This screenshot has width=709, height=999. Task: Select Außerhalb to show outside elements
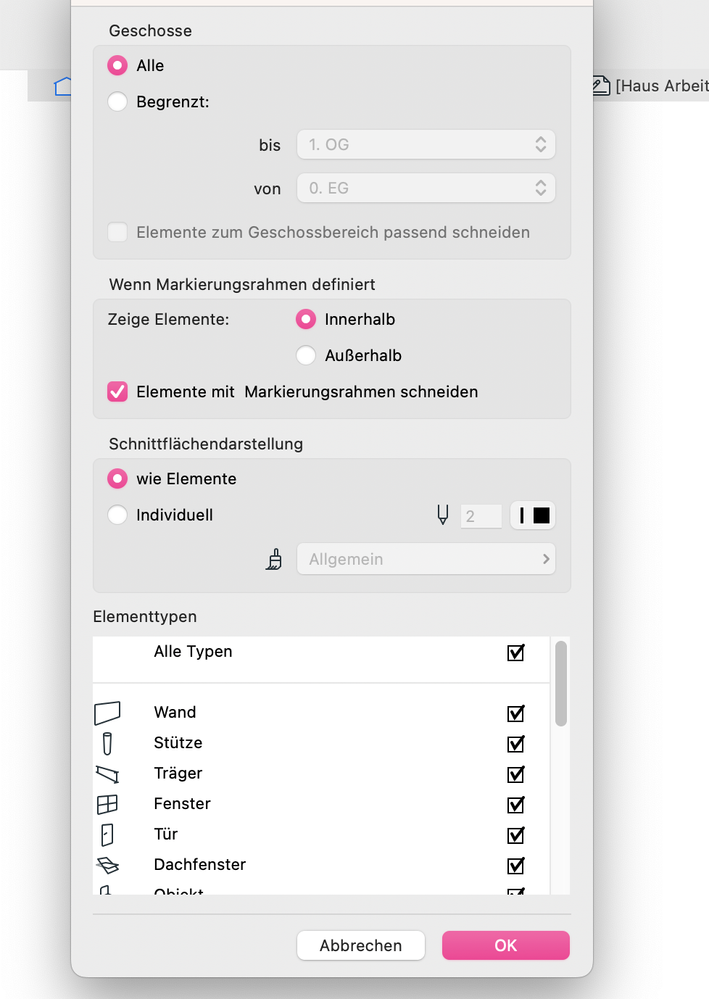306,355
